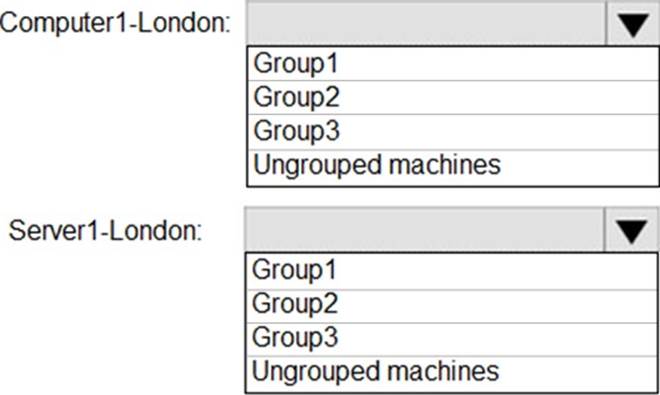Viewport: 660px width, 395px height.
Task: Pick the last option in Server1-London list
Action: coord(452,374)
